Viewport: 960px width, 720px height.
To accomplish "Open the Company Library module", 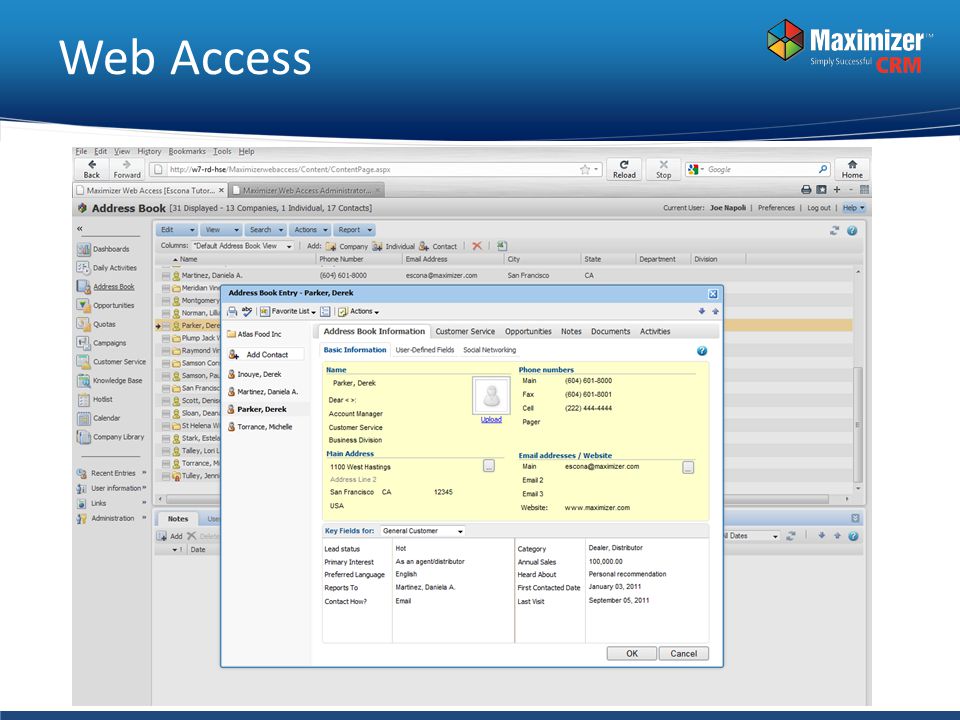I will click(x=111, y=437).
